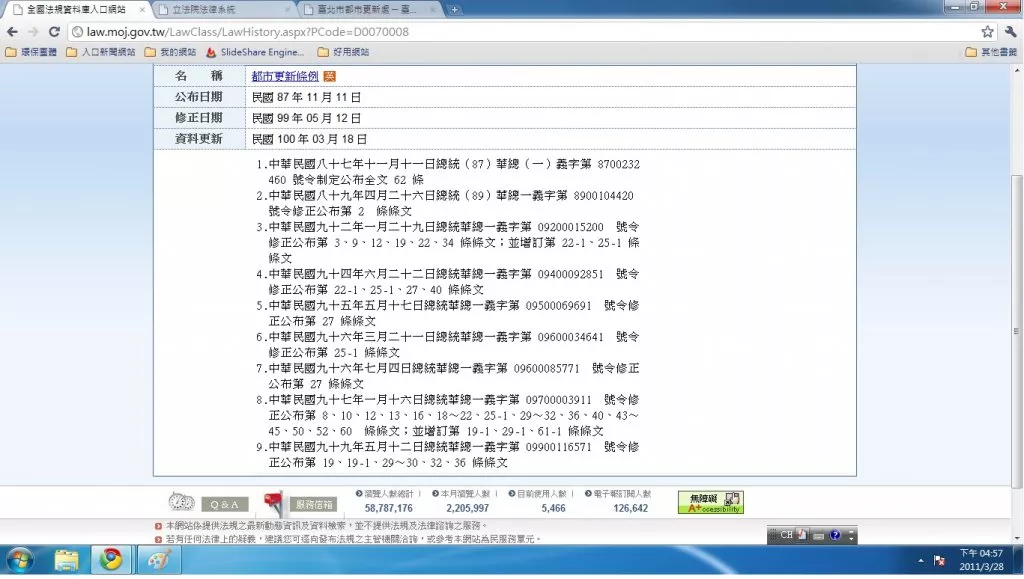The height and width of the screenshot is (579, 1024).
Task: Click the 民國 100 年 03 月 18 日 date
Action: [x=310, y=139]
